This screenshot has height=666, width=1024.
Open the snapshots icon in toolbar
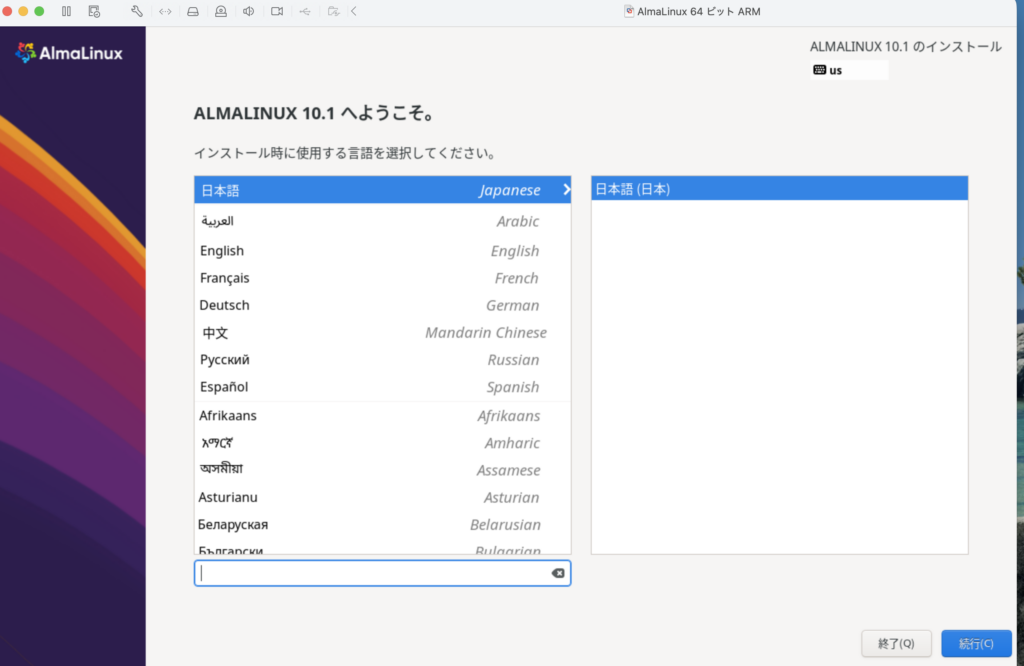(94, 11)
